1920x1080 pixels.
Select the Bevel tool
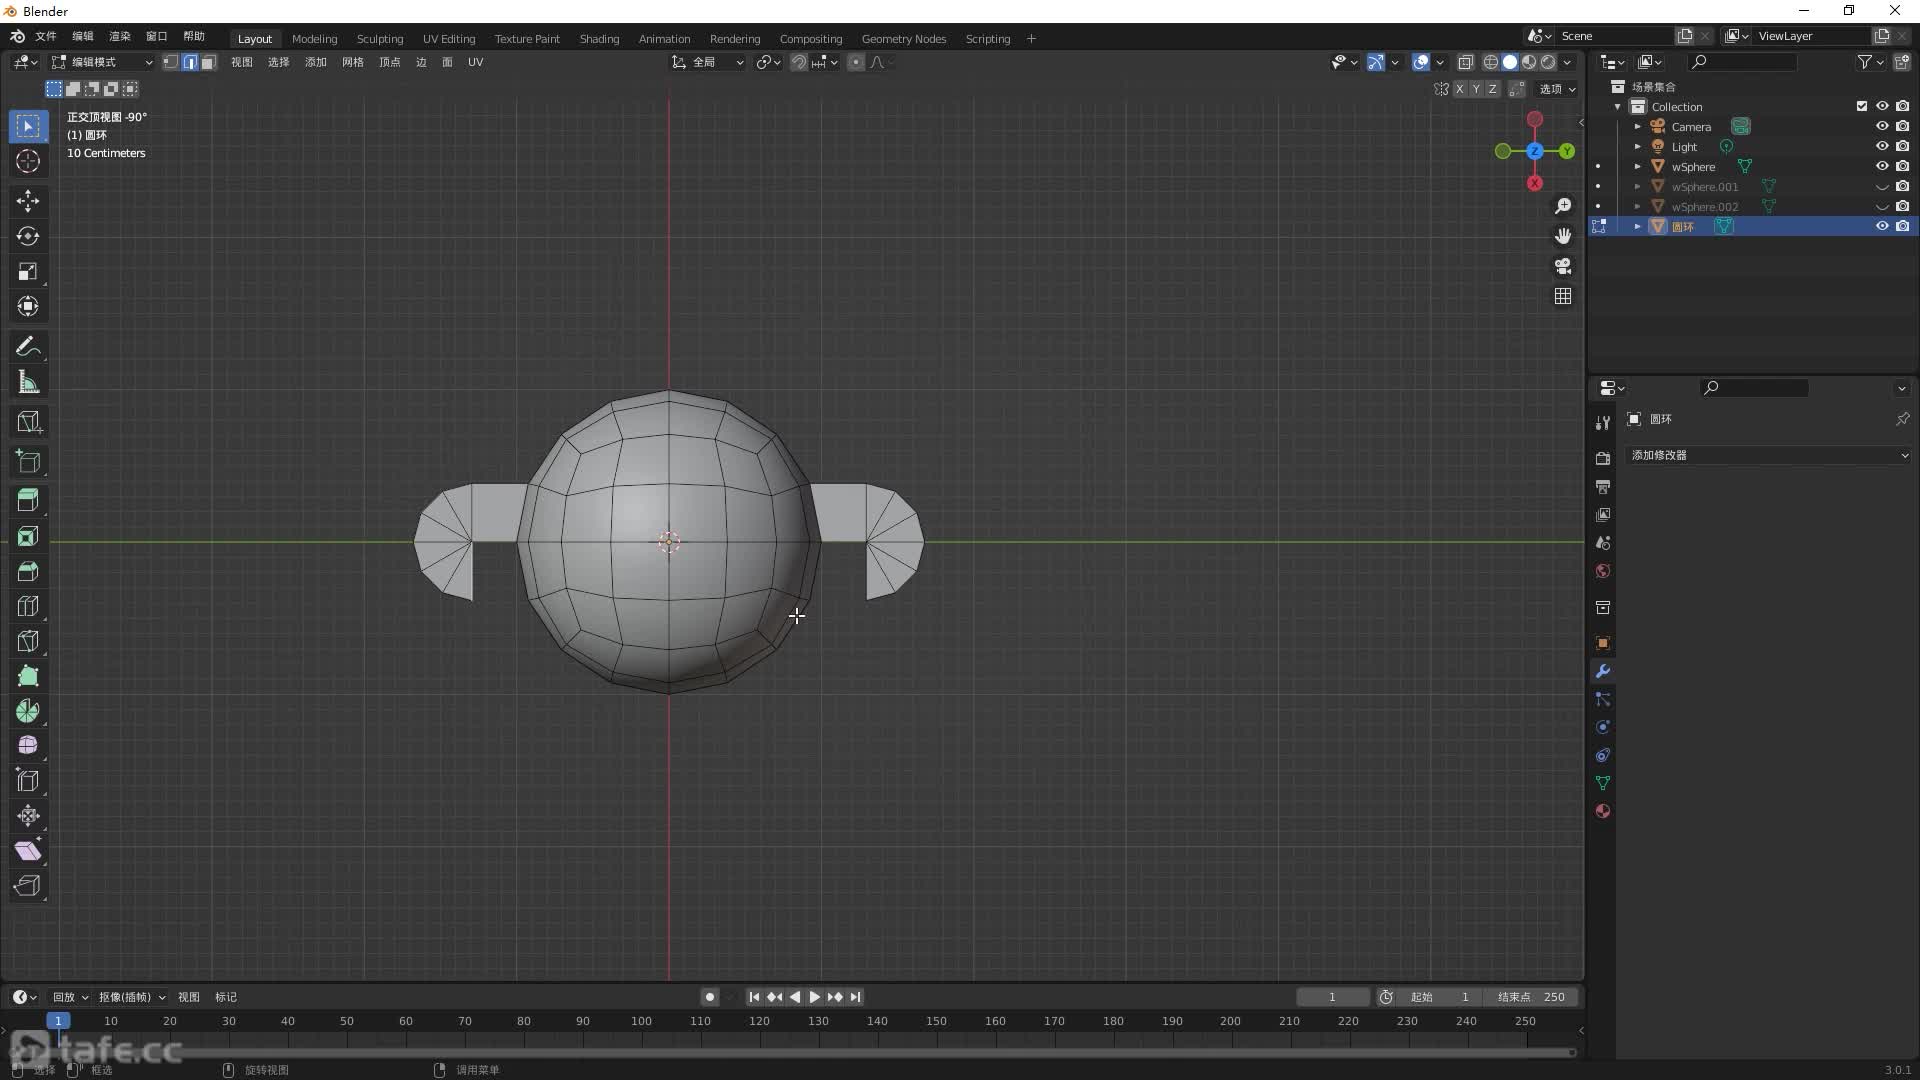[x=28, y=571]
